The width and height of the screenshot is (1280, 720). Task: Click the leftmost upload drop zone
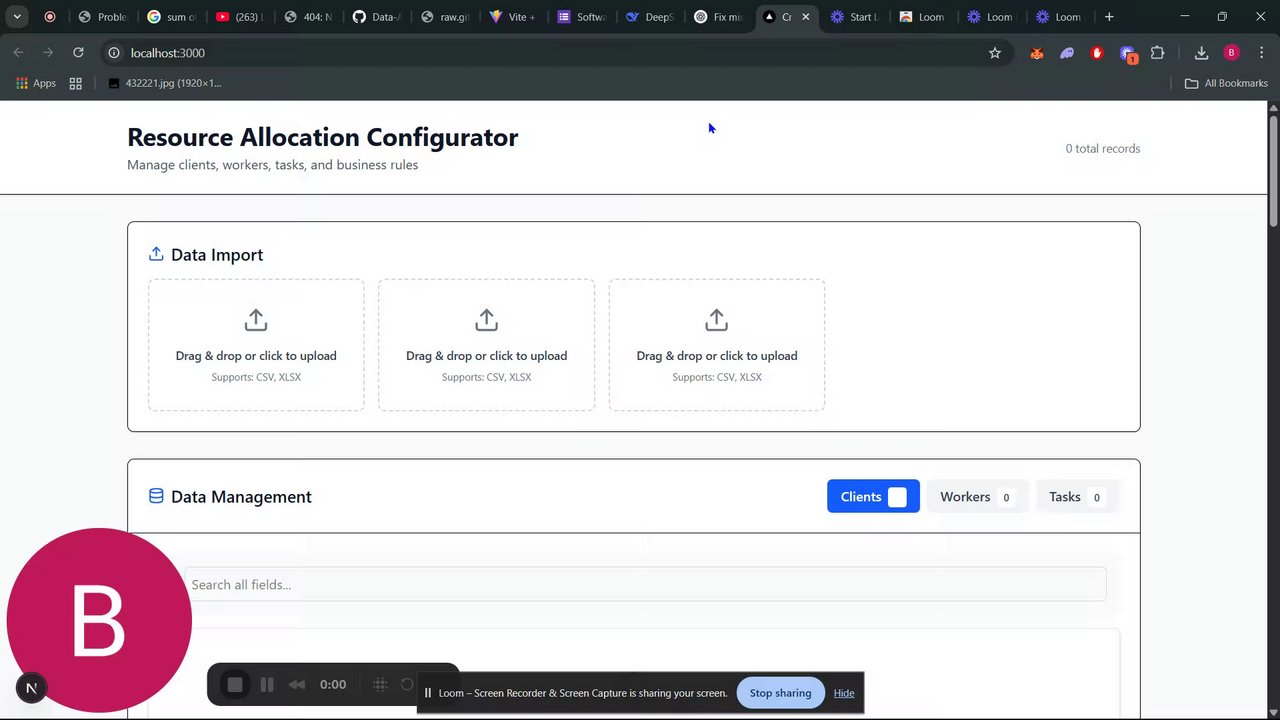coord(256,345)
